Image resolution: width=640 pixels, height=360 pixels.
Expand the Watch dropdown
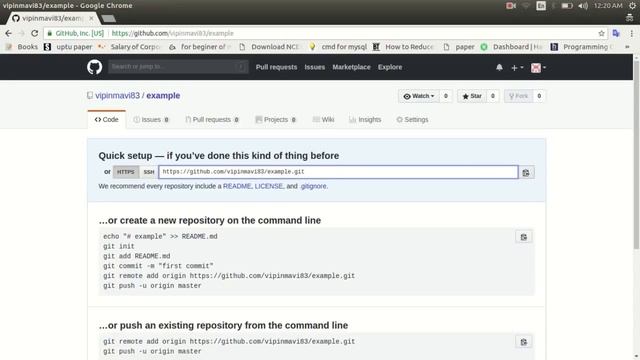(419, 96)
